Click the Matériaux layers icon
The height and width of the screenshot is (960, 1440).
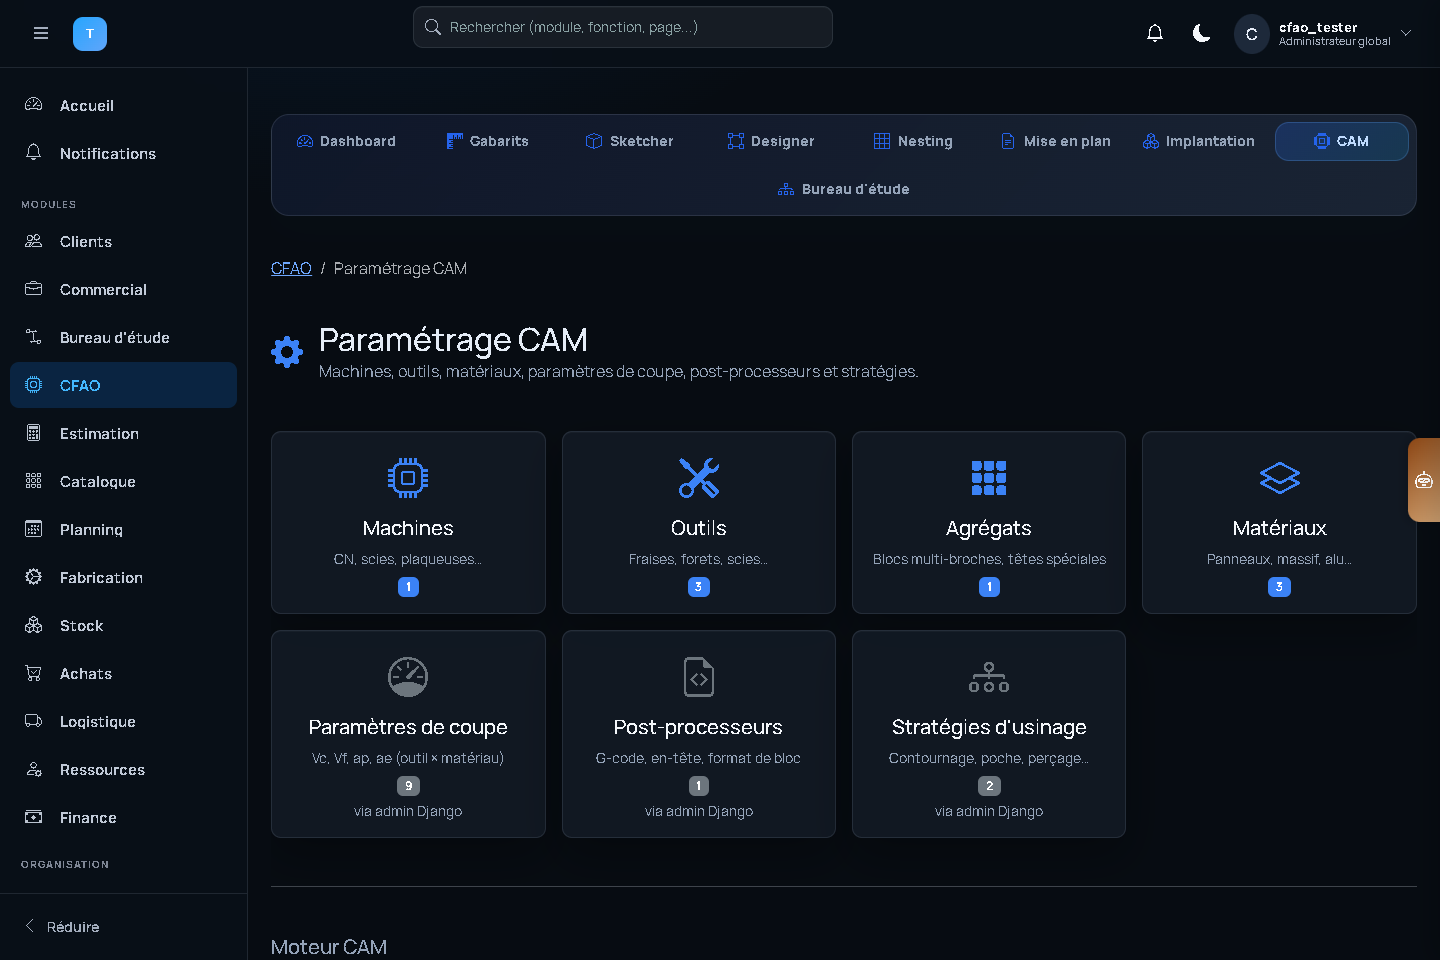1279,478
